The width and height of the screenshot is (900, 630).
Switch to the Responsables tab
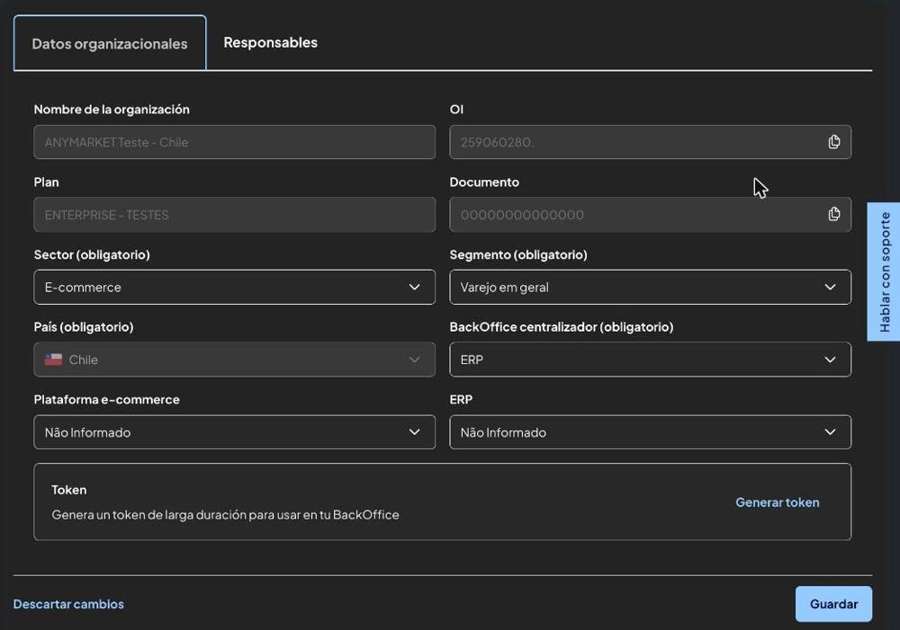(270, 42)
